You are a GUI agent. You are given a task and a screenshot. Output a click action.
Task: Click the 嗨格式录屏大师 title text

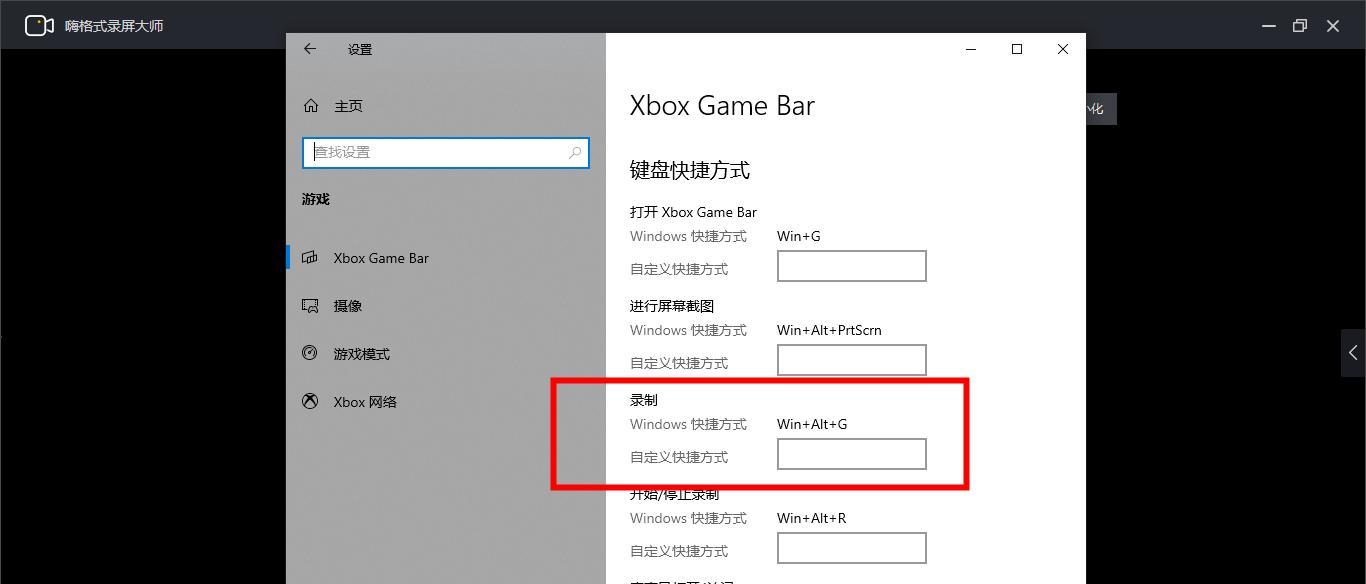(x=114, y=26)
